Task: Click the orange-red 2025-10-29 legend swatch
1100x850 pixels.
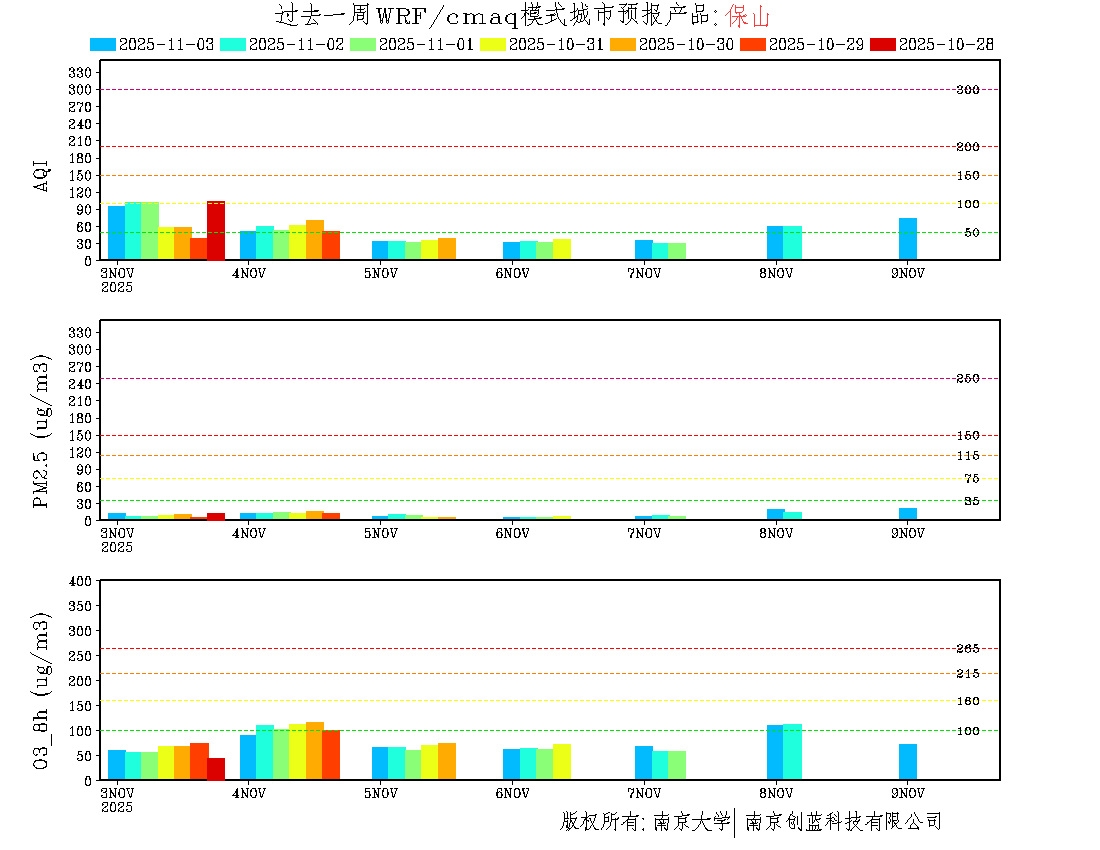Action: pyautogui.click(x=753, y=44)
